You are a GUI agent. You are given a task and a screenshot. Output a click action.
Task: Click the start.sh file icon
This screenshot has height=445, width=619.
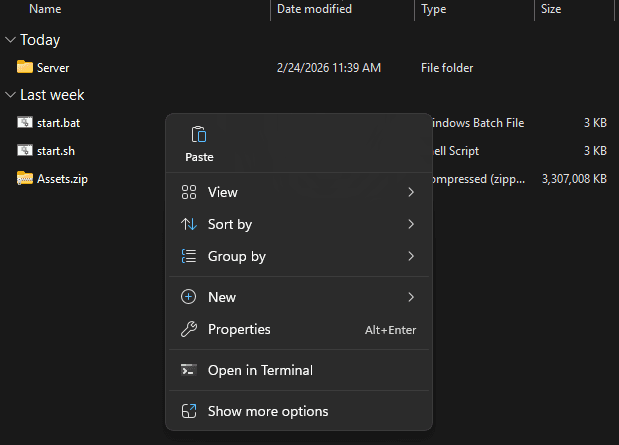[25, 151]
